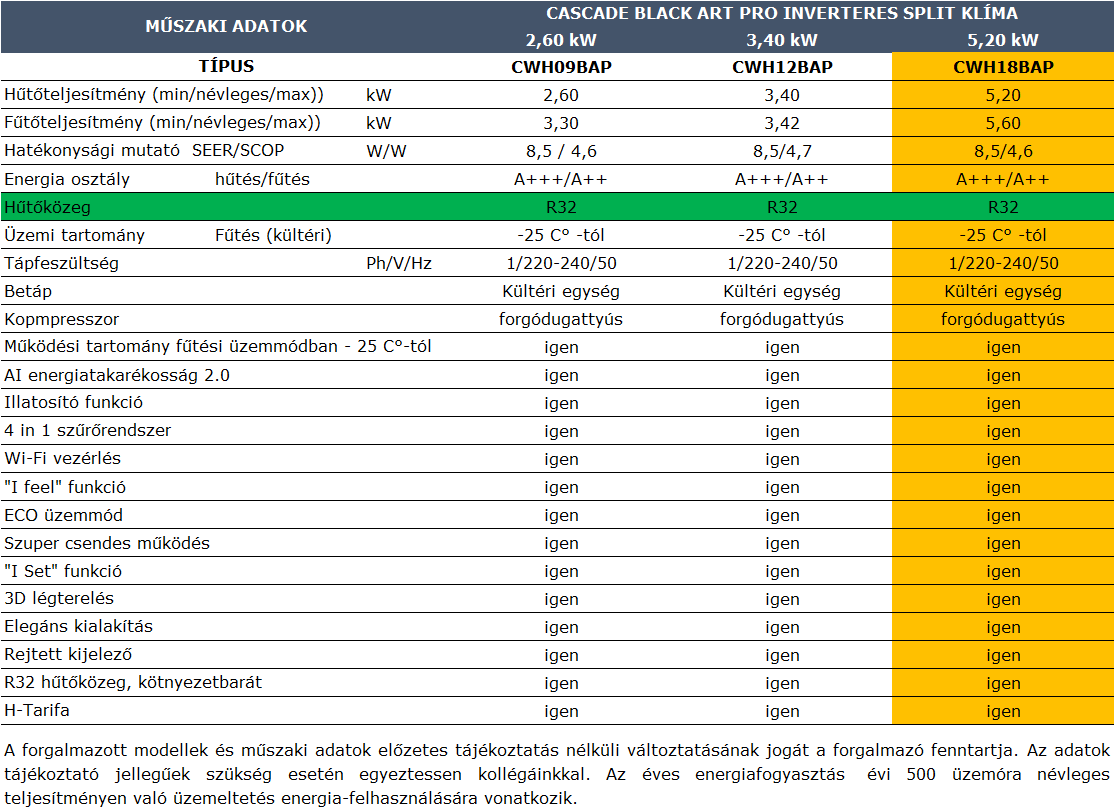Click the 5,20 kW column heading
The width and height of the screenshot is (1114, 809).
1002,40
